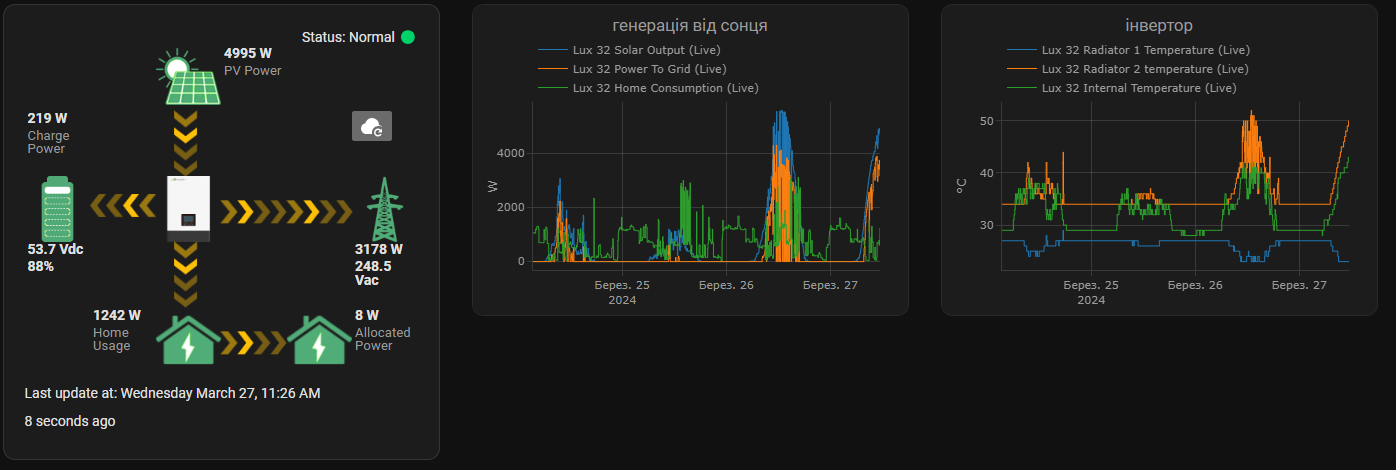Click the Last update timestamp text
The width and height of the screenshot is (1396, 470).
point(173,393)
